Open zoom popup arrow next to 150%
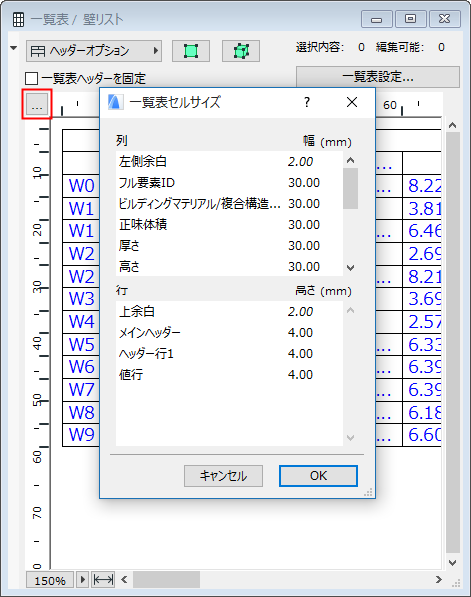Screen dimensions: 471x597 click(x=83, y=580)
